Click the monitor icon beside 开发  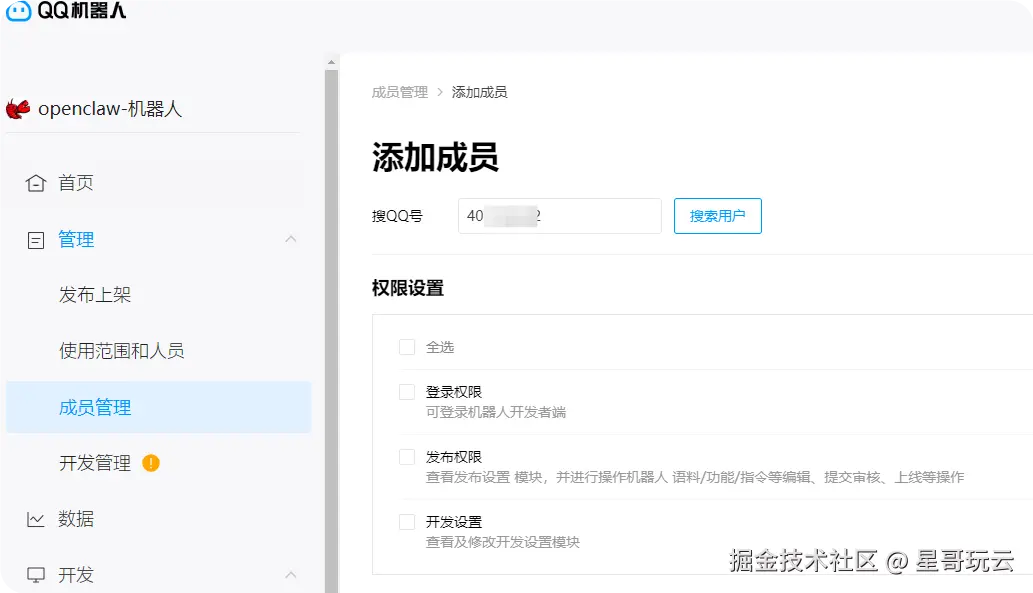(36, 575)
